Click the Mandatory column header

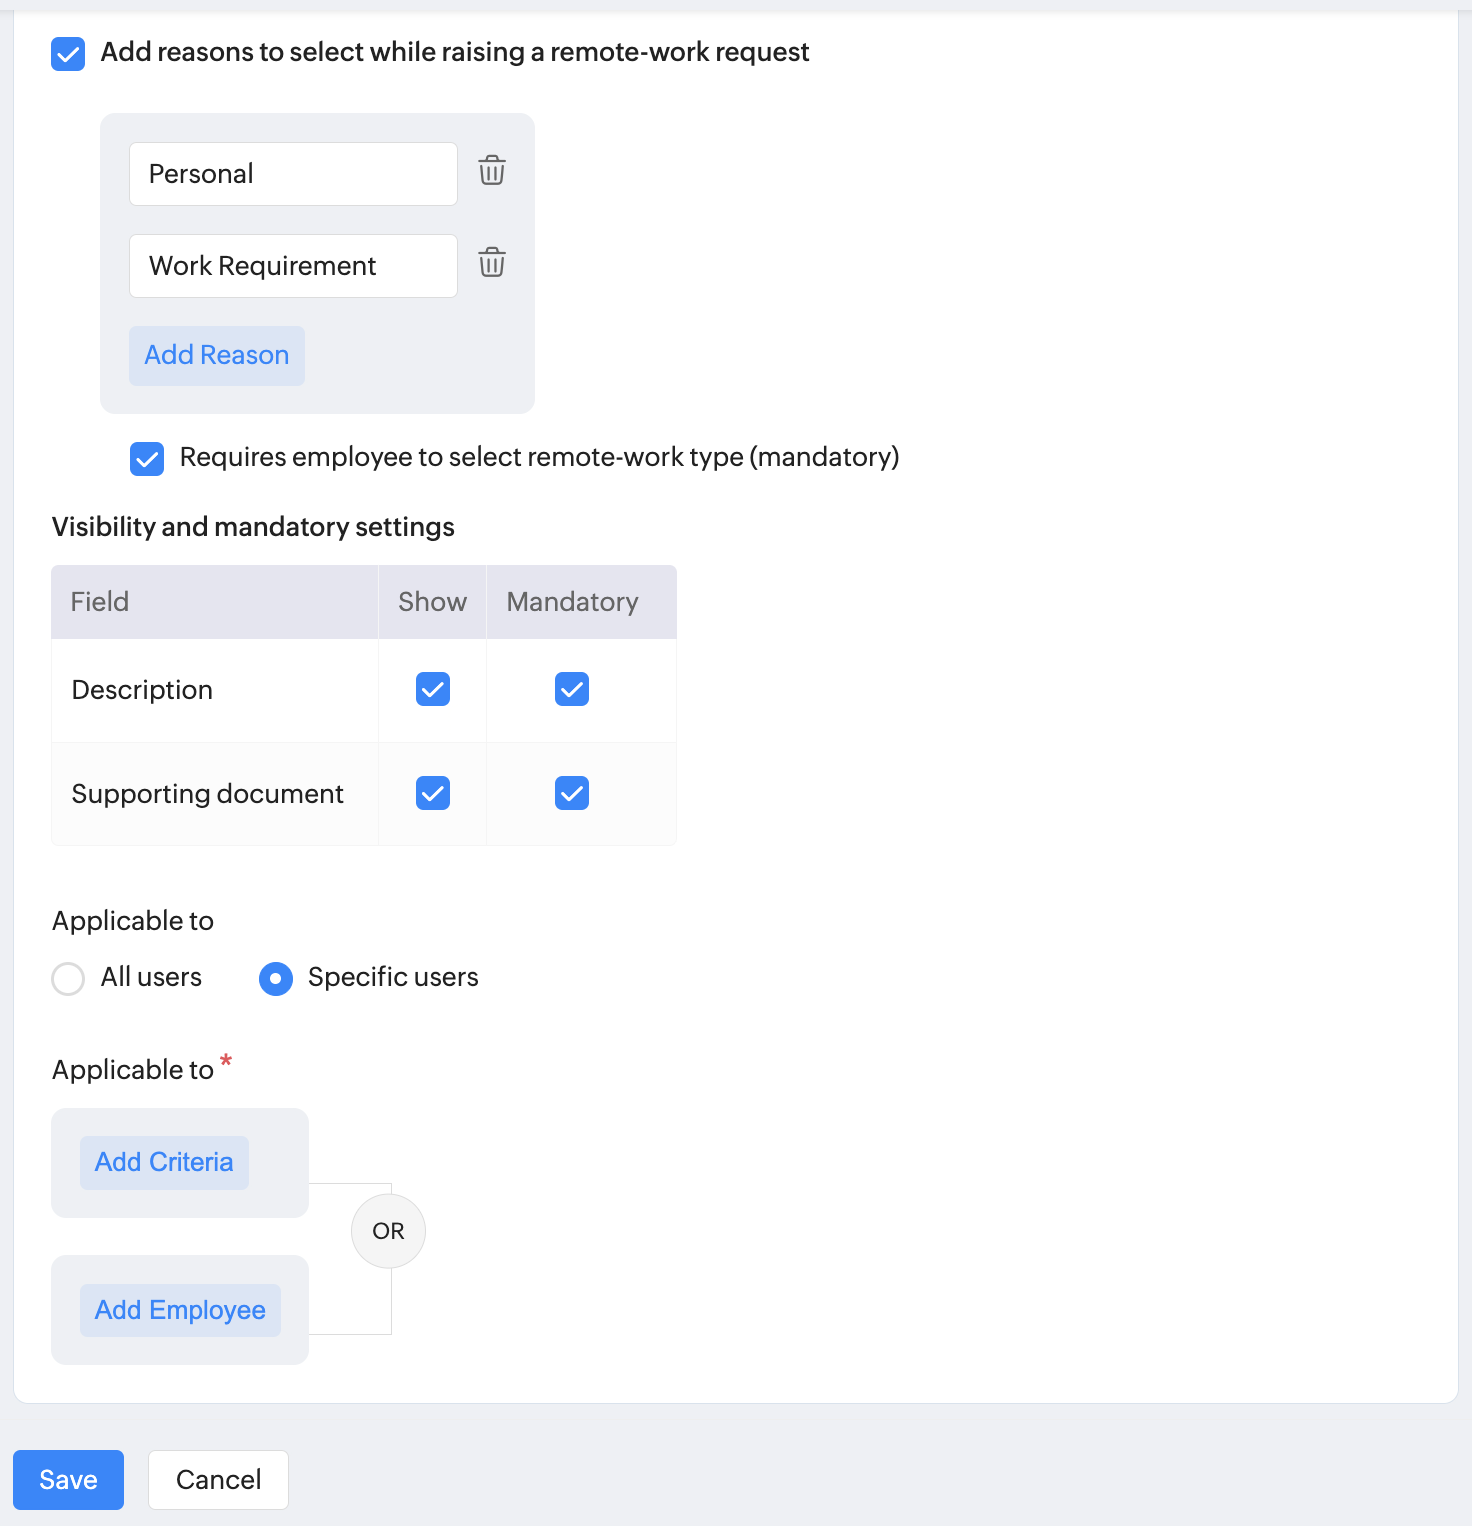click(x=572, y=602)
